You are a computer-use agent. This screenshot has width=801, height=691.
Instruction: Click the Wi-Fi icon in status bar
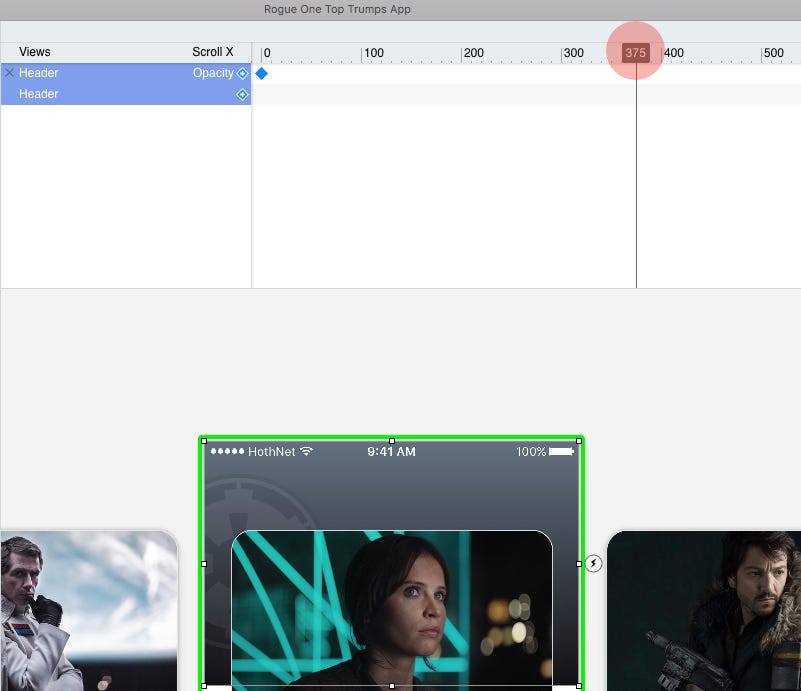(x=306, y=451)
